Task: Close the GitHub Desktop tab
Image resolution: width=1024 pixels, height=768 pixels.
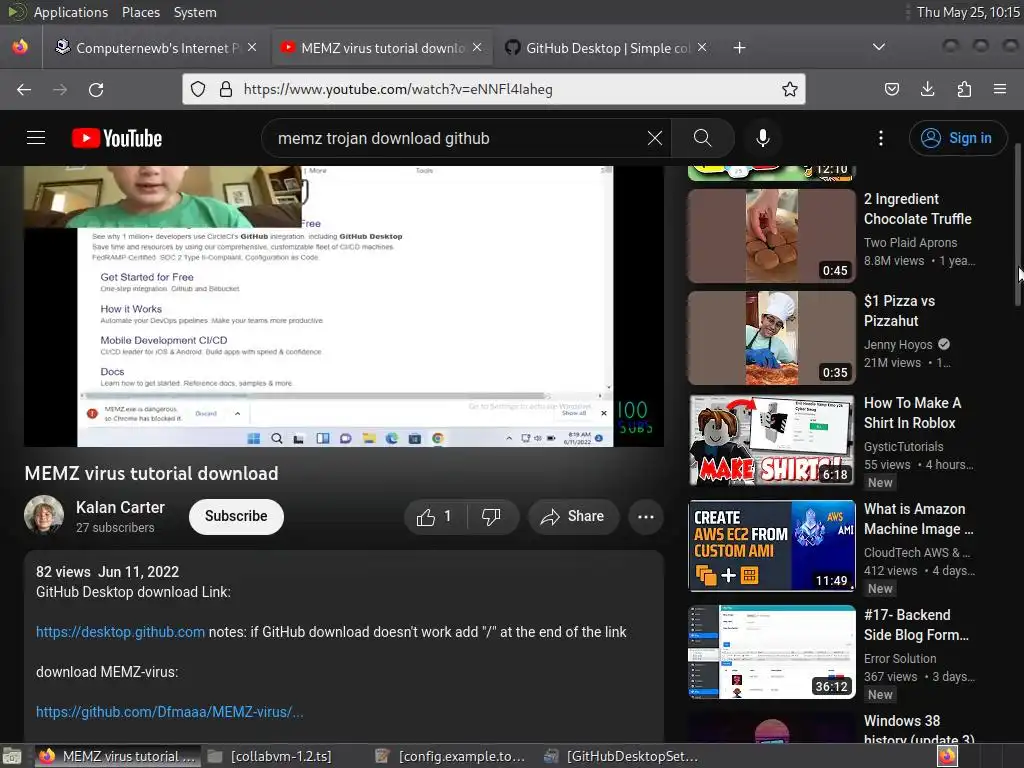Action: [x=702, y=47]
